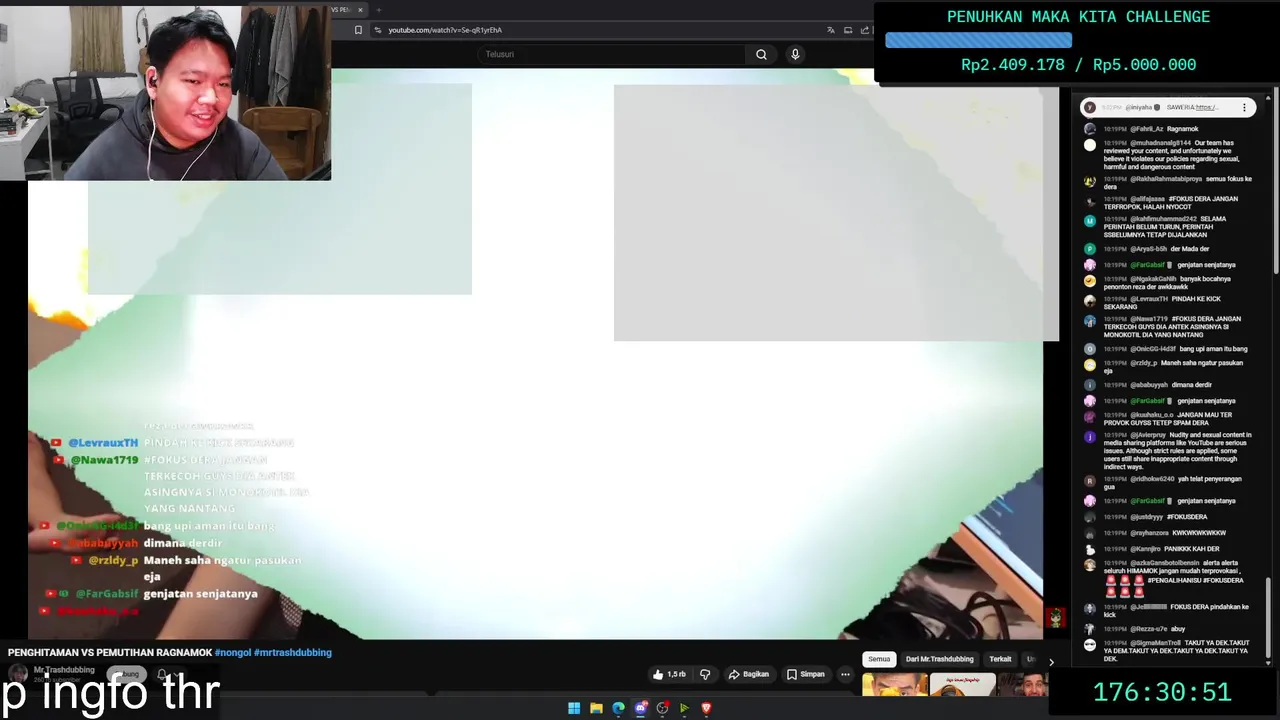Click @rayhanzora username in chat
This screenshot has width=1280, height=720.
(x=1150, y=533)
